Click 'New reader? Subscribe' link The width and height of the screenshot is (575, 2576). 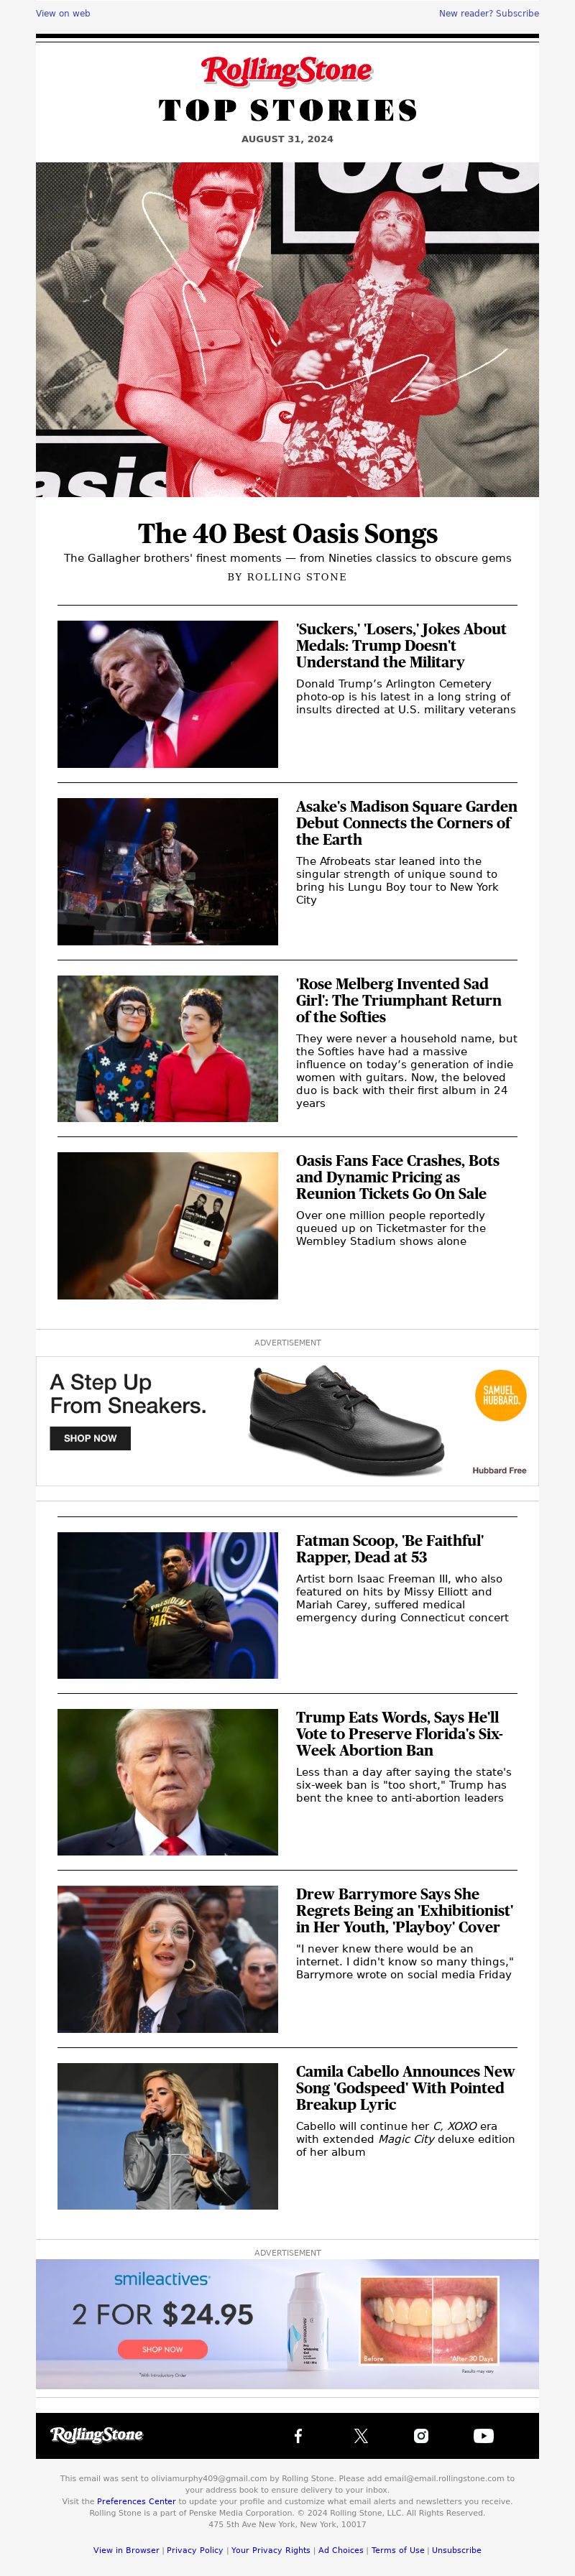tap(489, 13)
